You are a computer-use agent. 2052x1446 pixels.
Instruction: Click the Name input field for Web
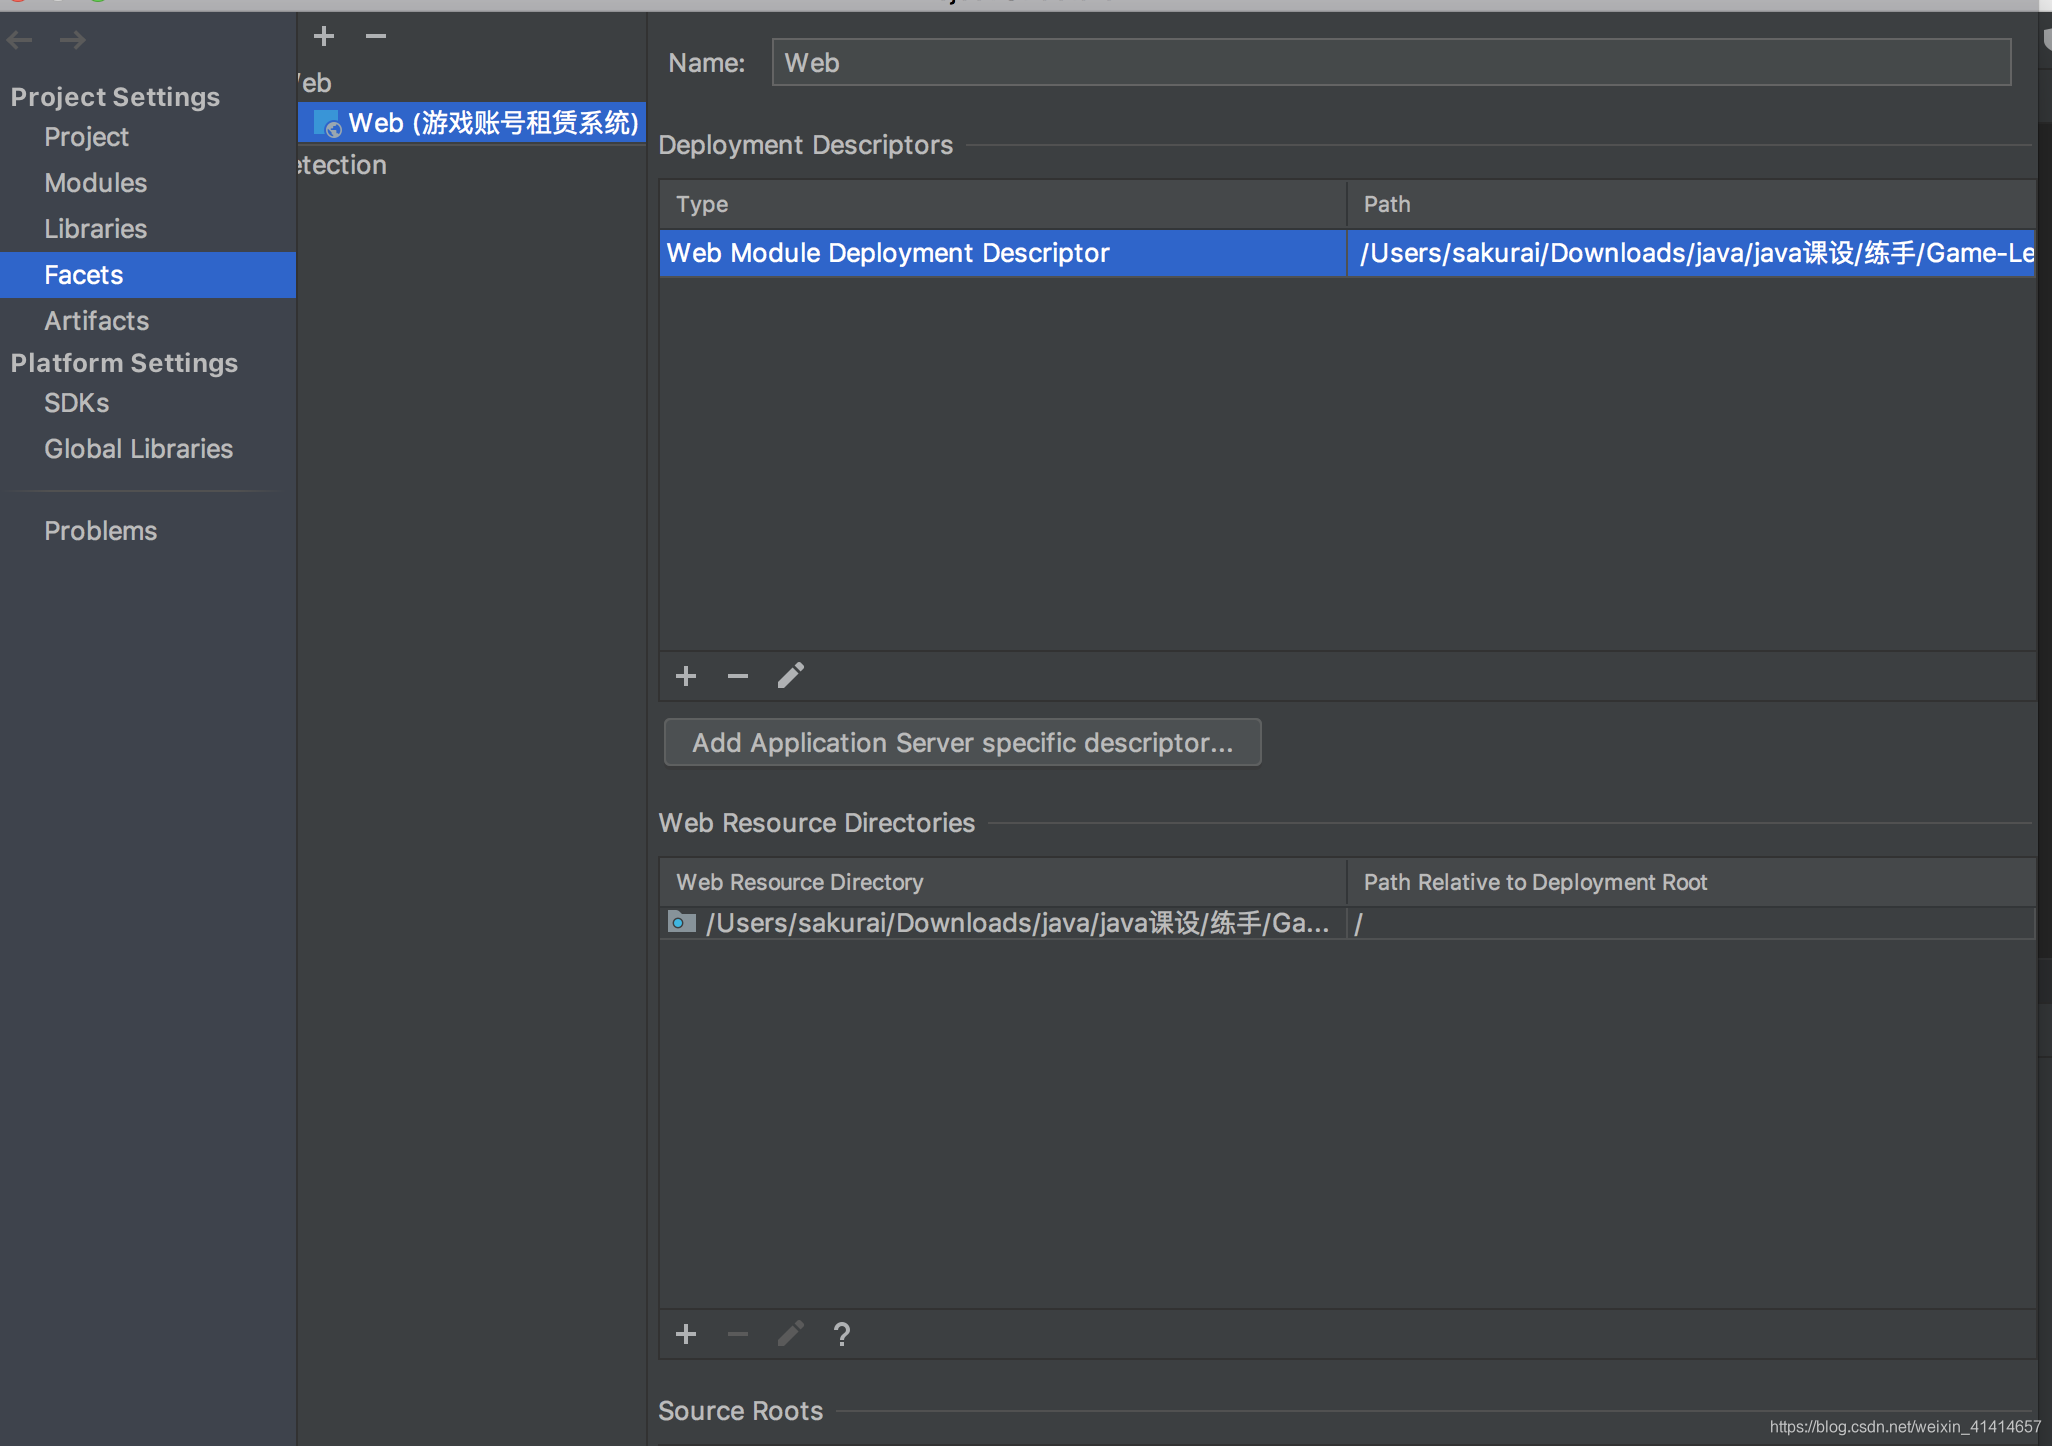1391,63
